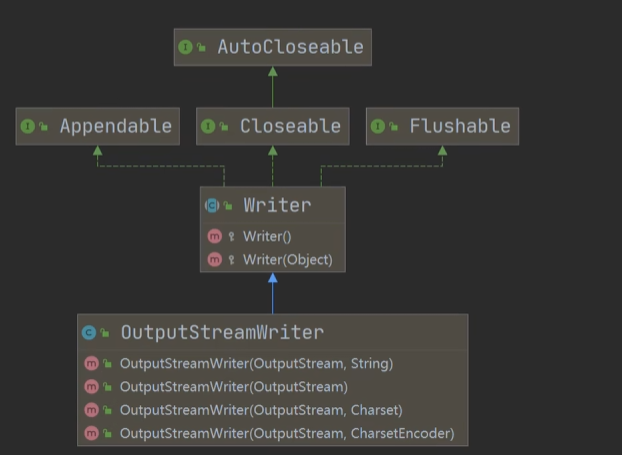Click the method icon beside Writer(Object)
Viewport: 622px width, 455px height.
215,260
